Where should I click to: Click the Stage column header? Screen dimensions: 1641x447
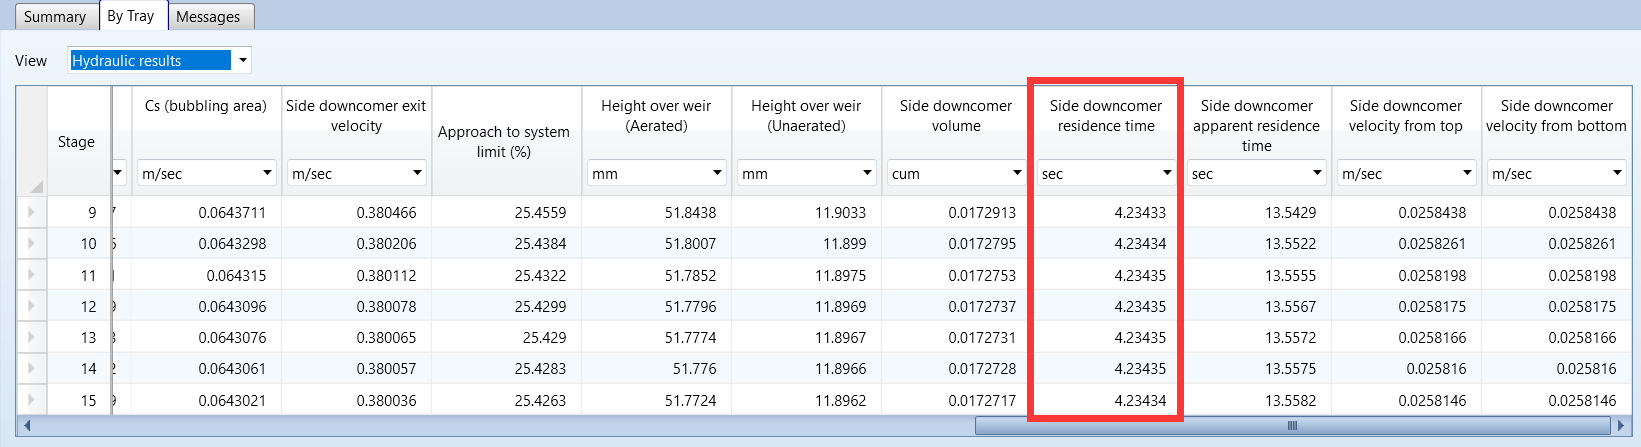coord(77,141)
